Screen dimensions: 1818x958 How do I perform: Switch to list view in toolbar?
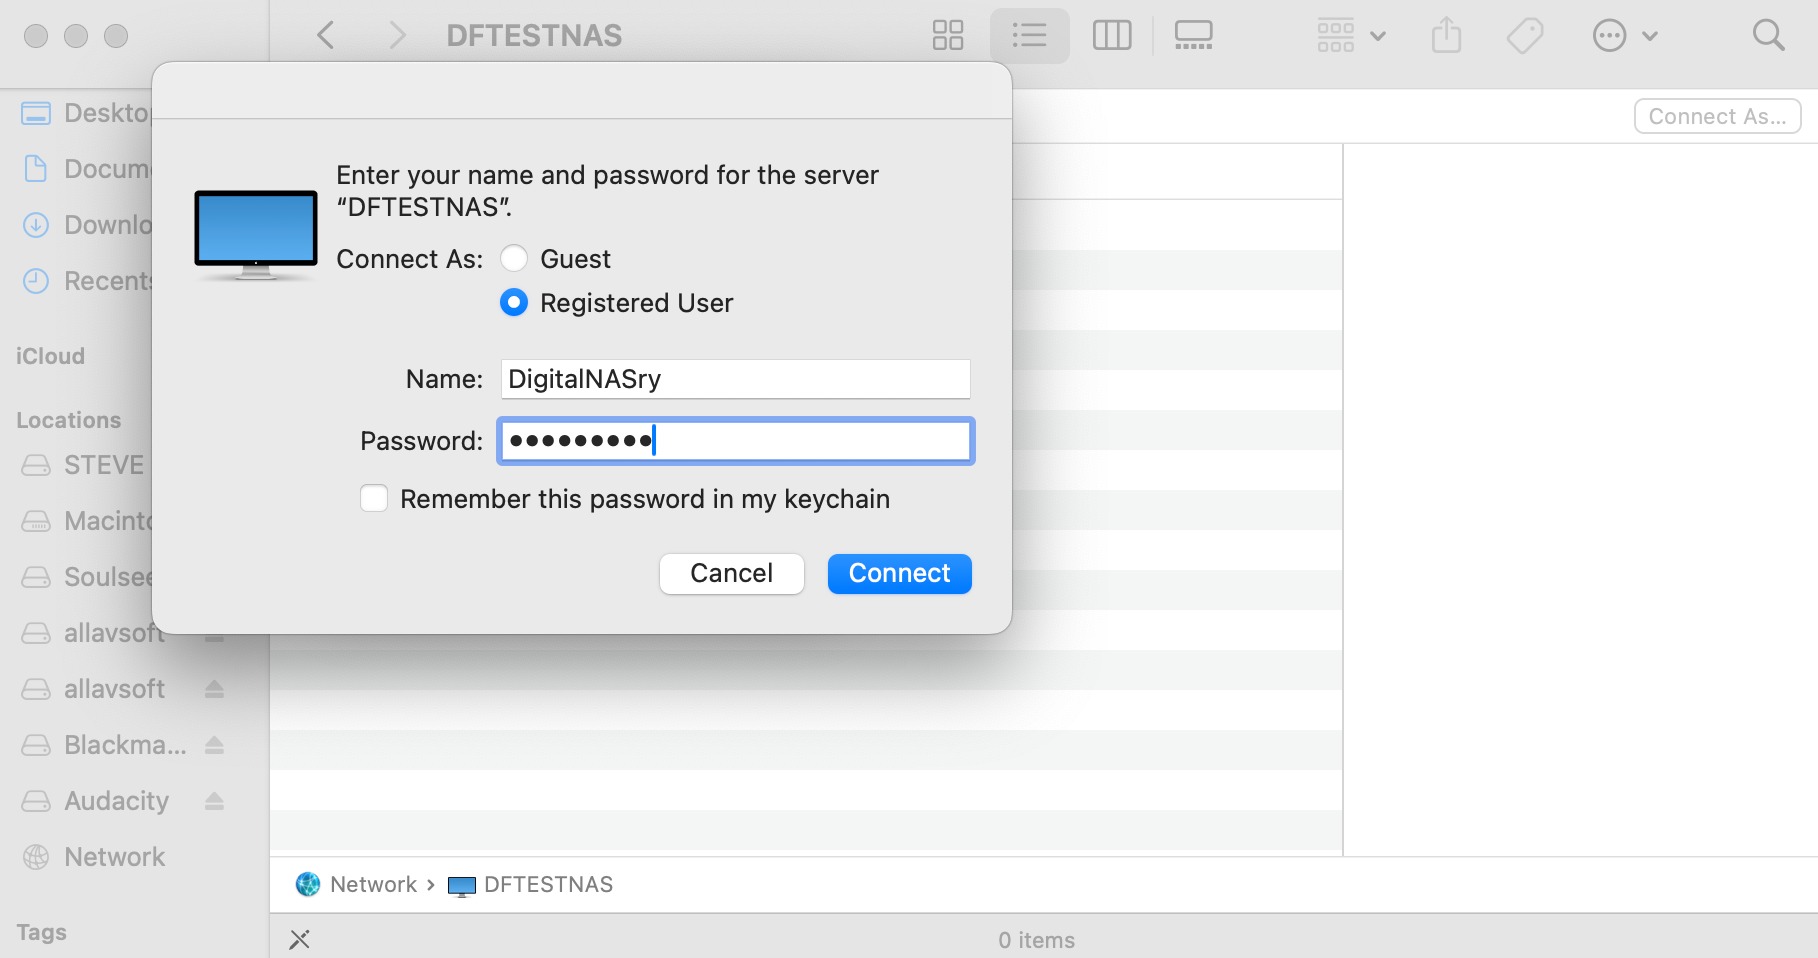(1029, 36)
